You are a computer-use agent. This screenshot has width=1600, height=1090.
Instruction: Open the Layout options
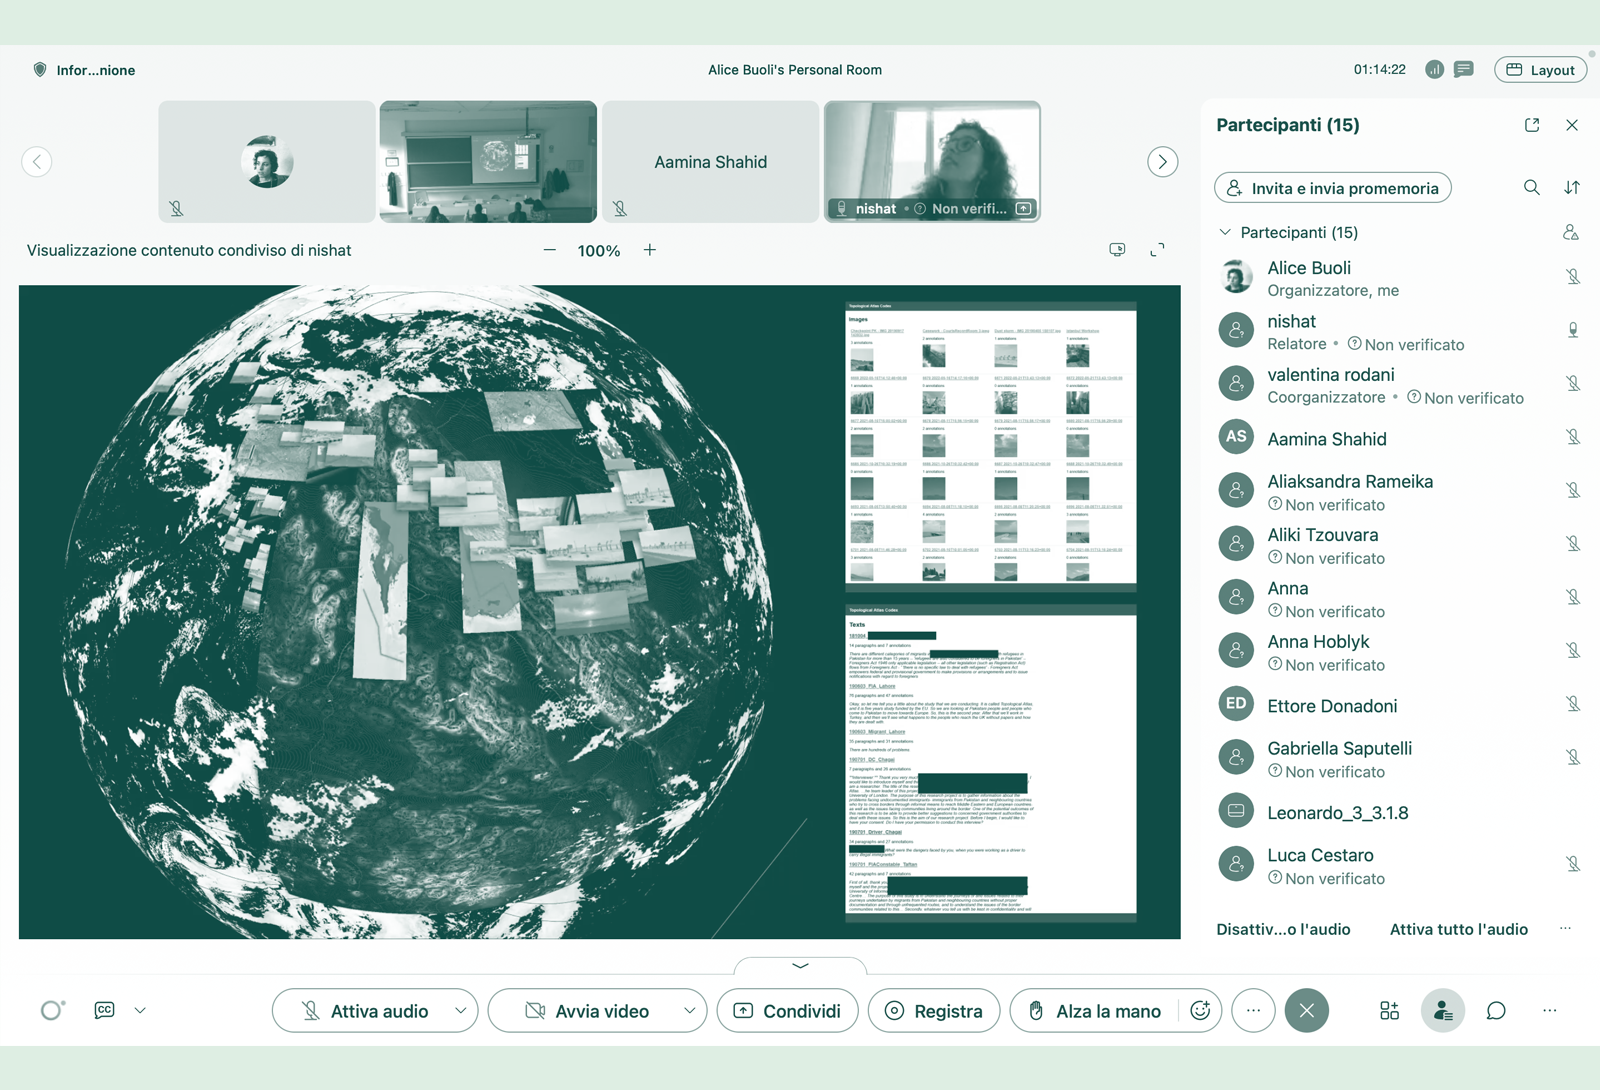tap(1540, 70)
